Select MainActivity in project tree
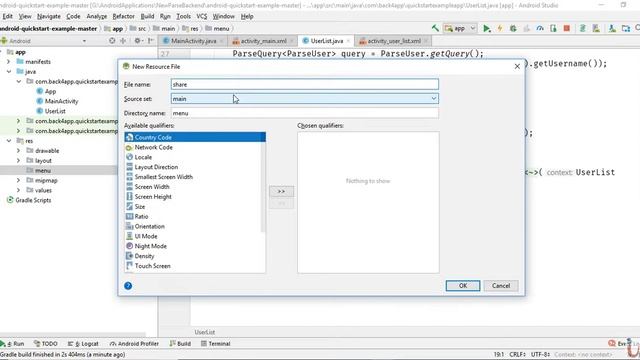This screenshot has width=640, height=360. tap(61, 101)
